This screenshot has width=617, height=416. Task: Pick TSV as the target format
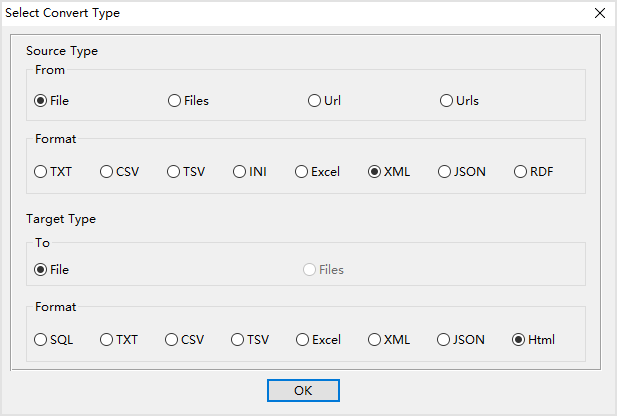click(250, 340)
